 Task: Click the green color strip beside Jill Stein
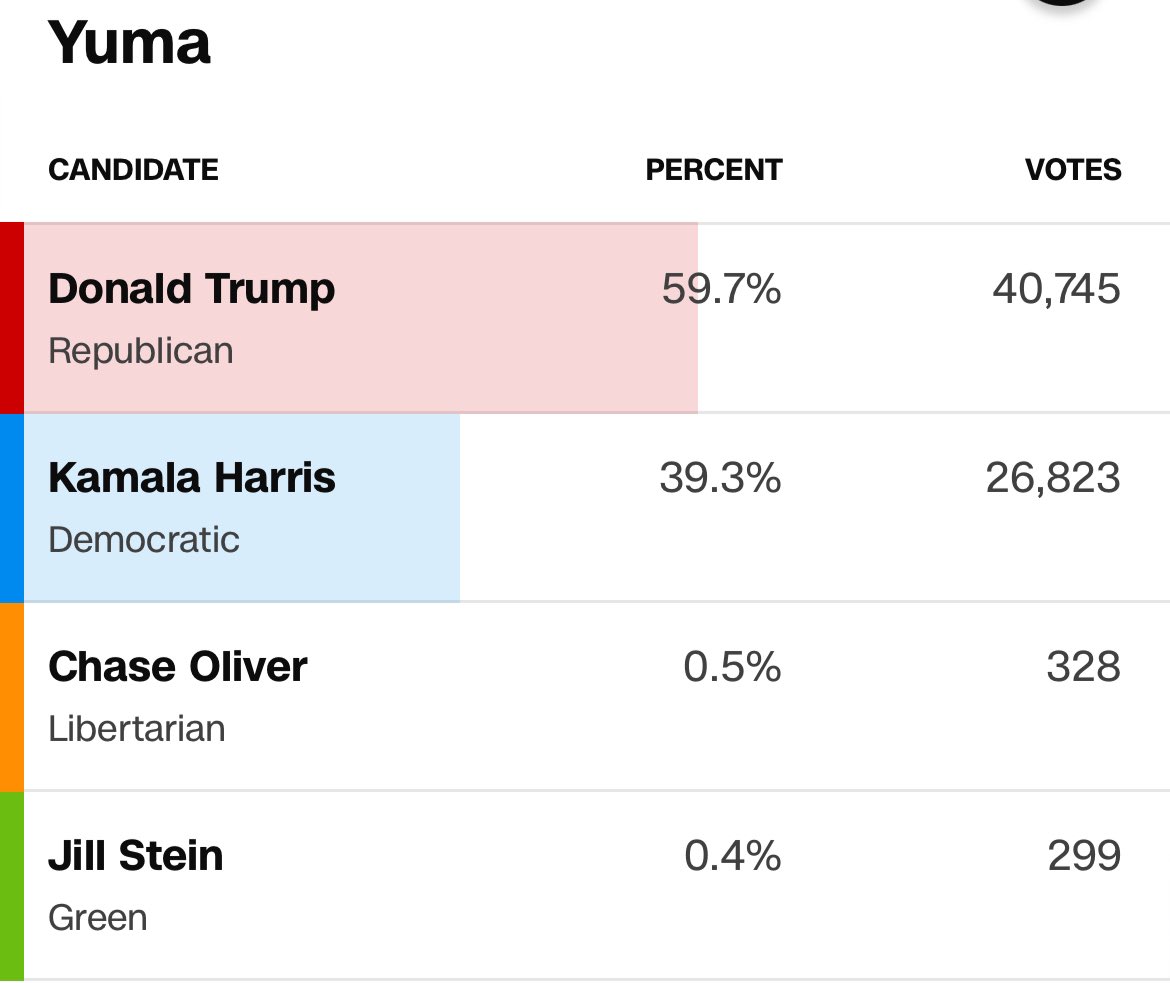pyautogui.click(x=11, y=885)
